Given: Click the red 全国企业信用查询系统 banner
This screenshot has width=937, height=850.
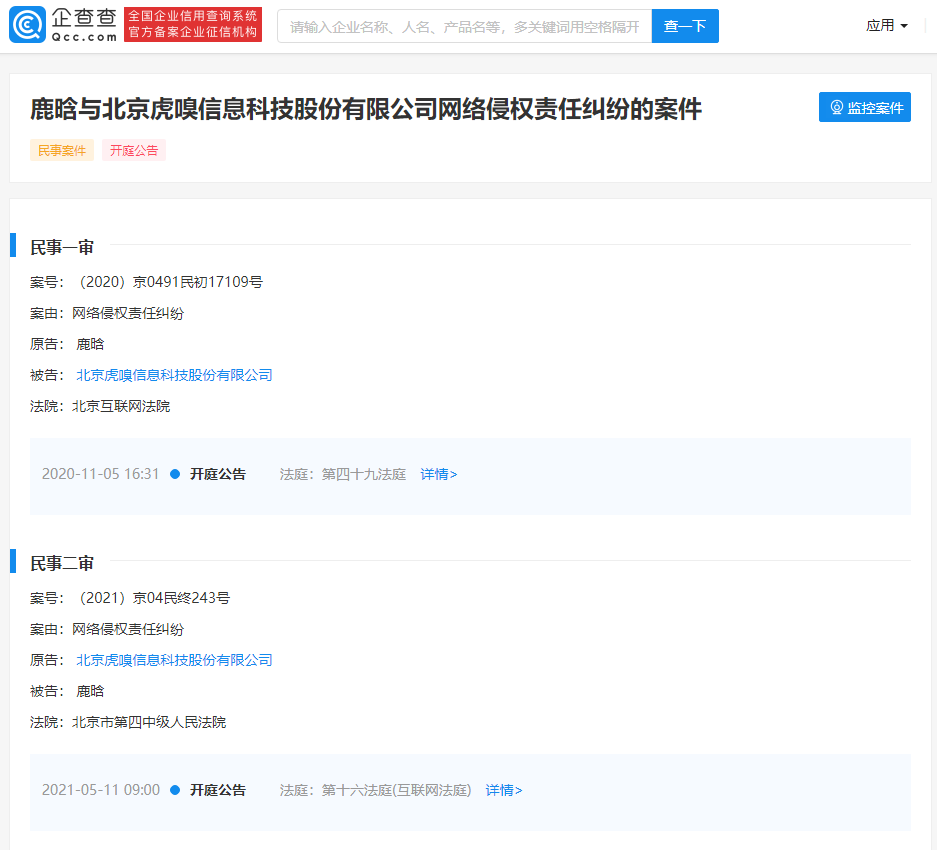Looking at the screenshot, I should [192, 25].
